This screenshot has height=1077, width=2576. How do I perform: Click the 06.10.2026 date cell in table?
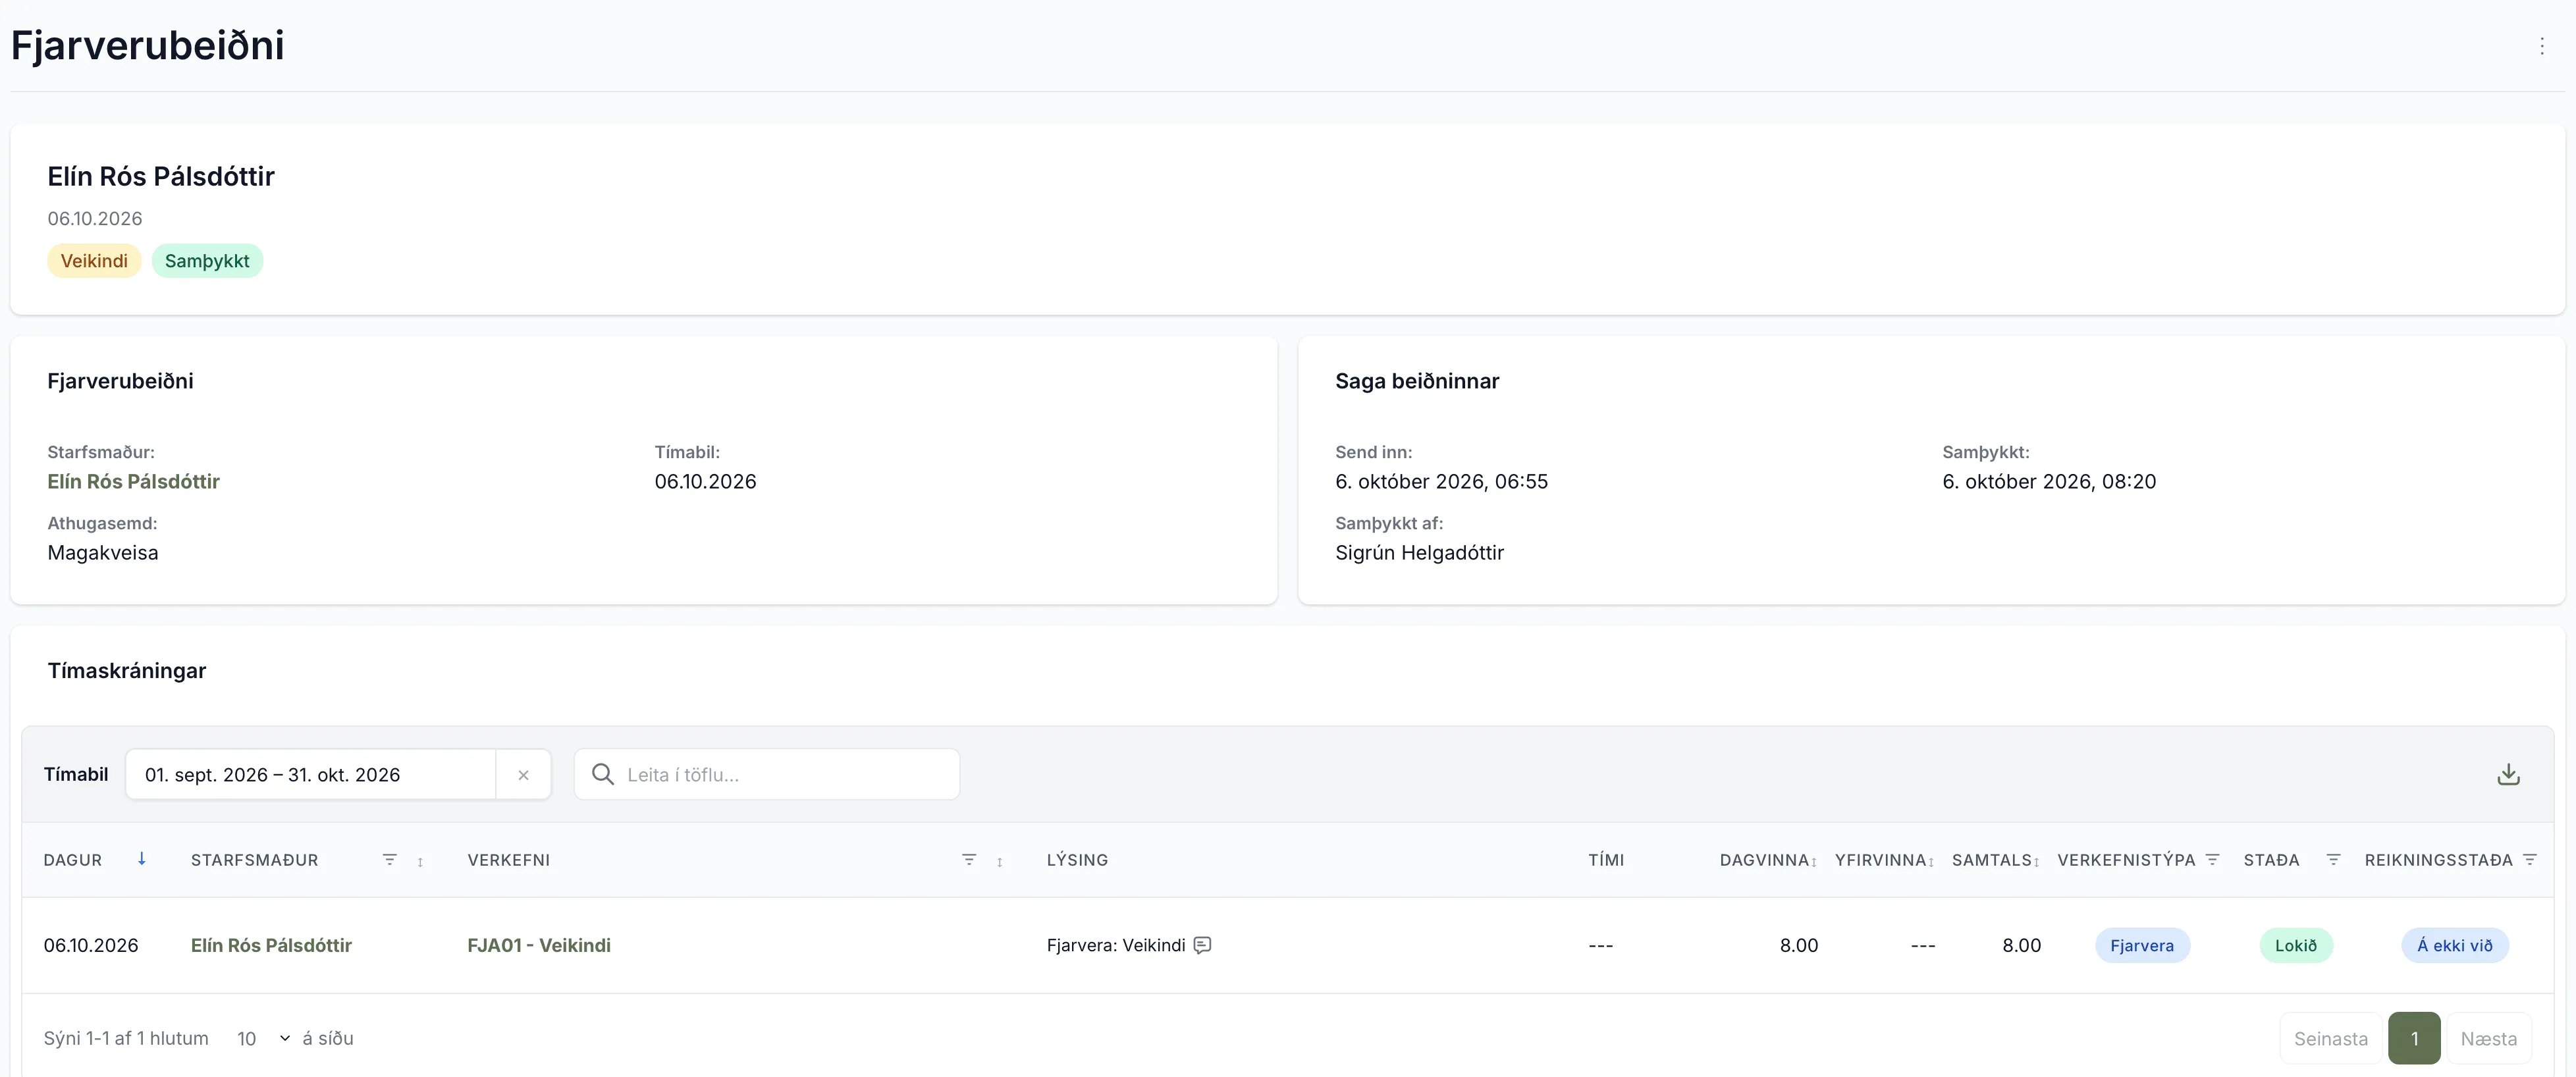click(91, 945)
